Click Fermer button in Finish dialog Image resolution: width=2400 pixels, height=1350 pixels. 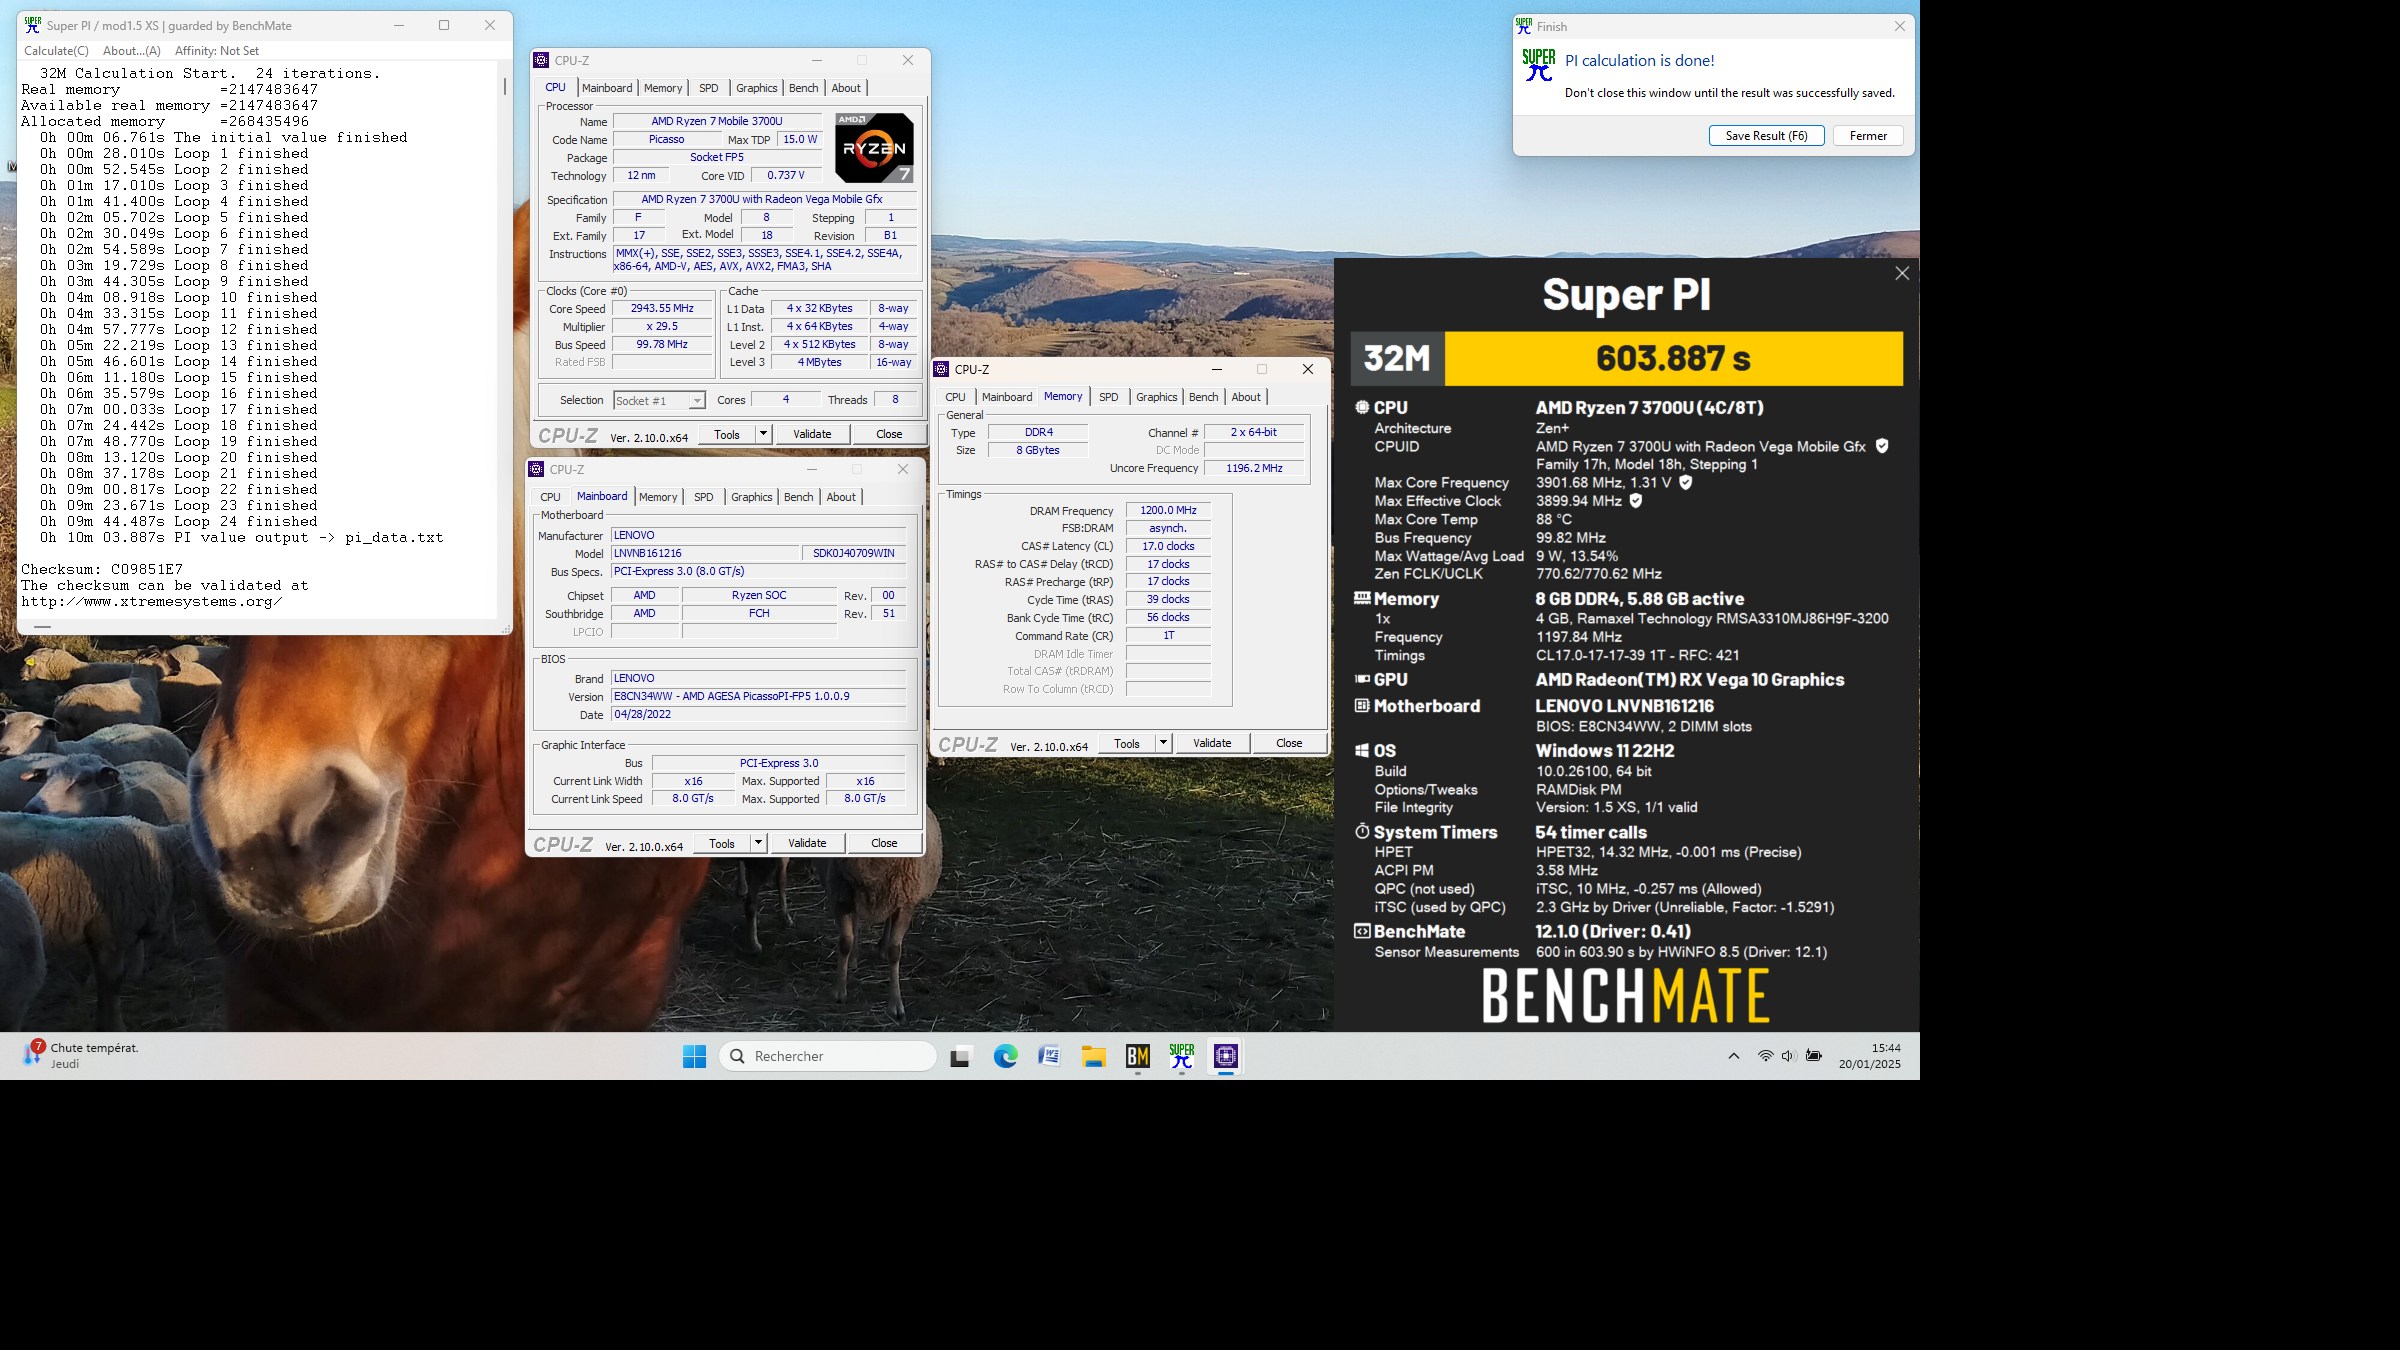(1868, 136)
